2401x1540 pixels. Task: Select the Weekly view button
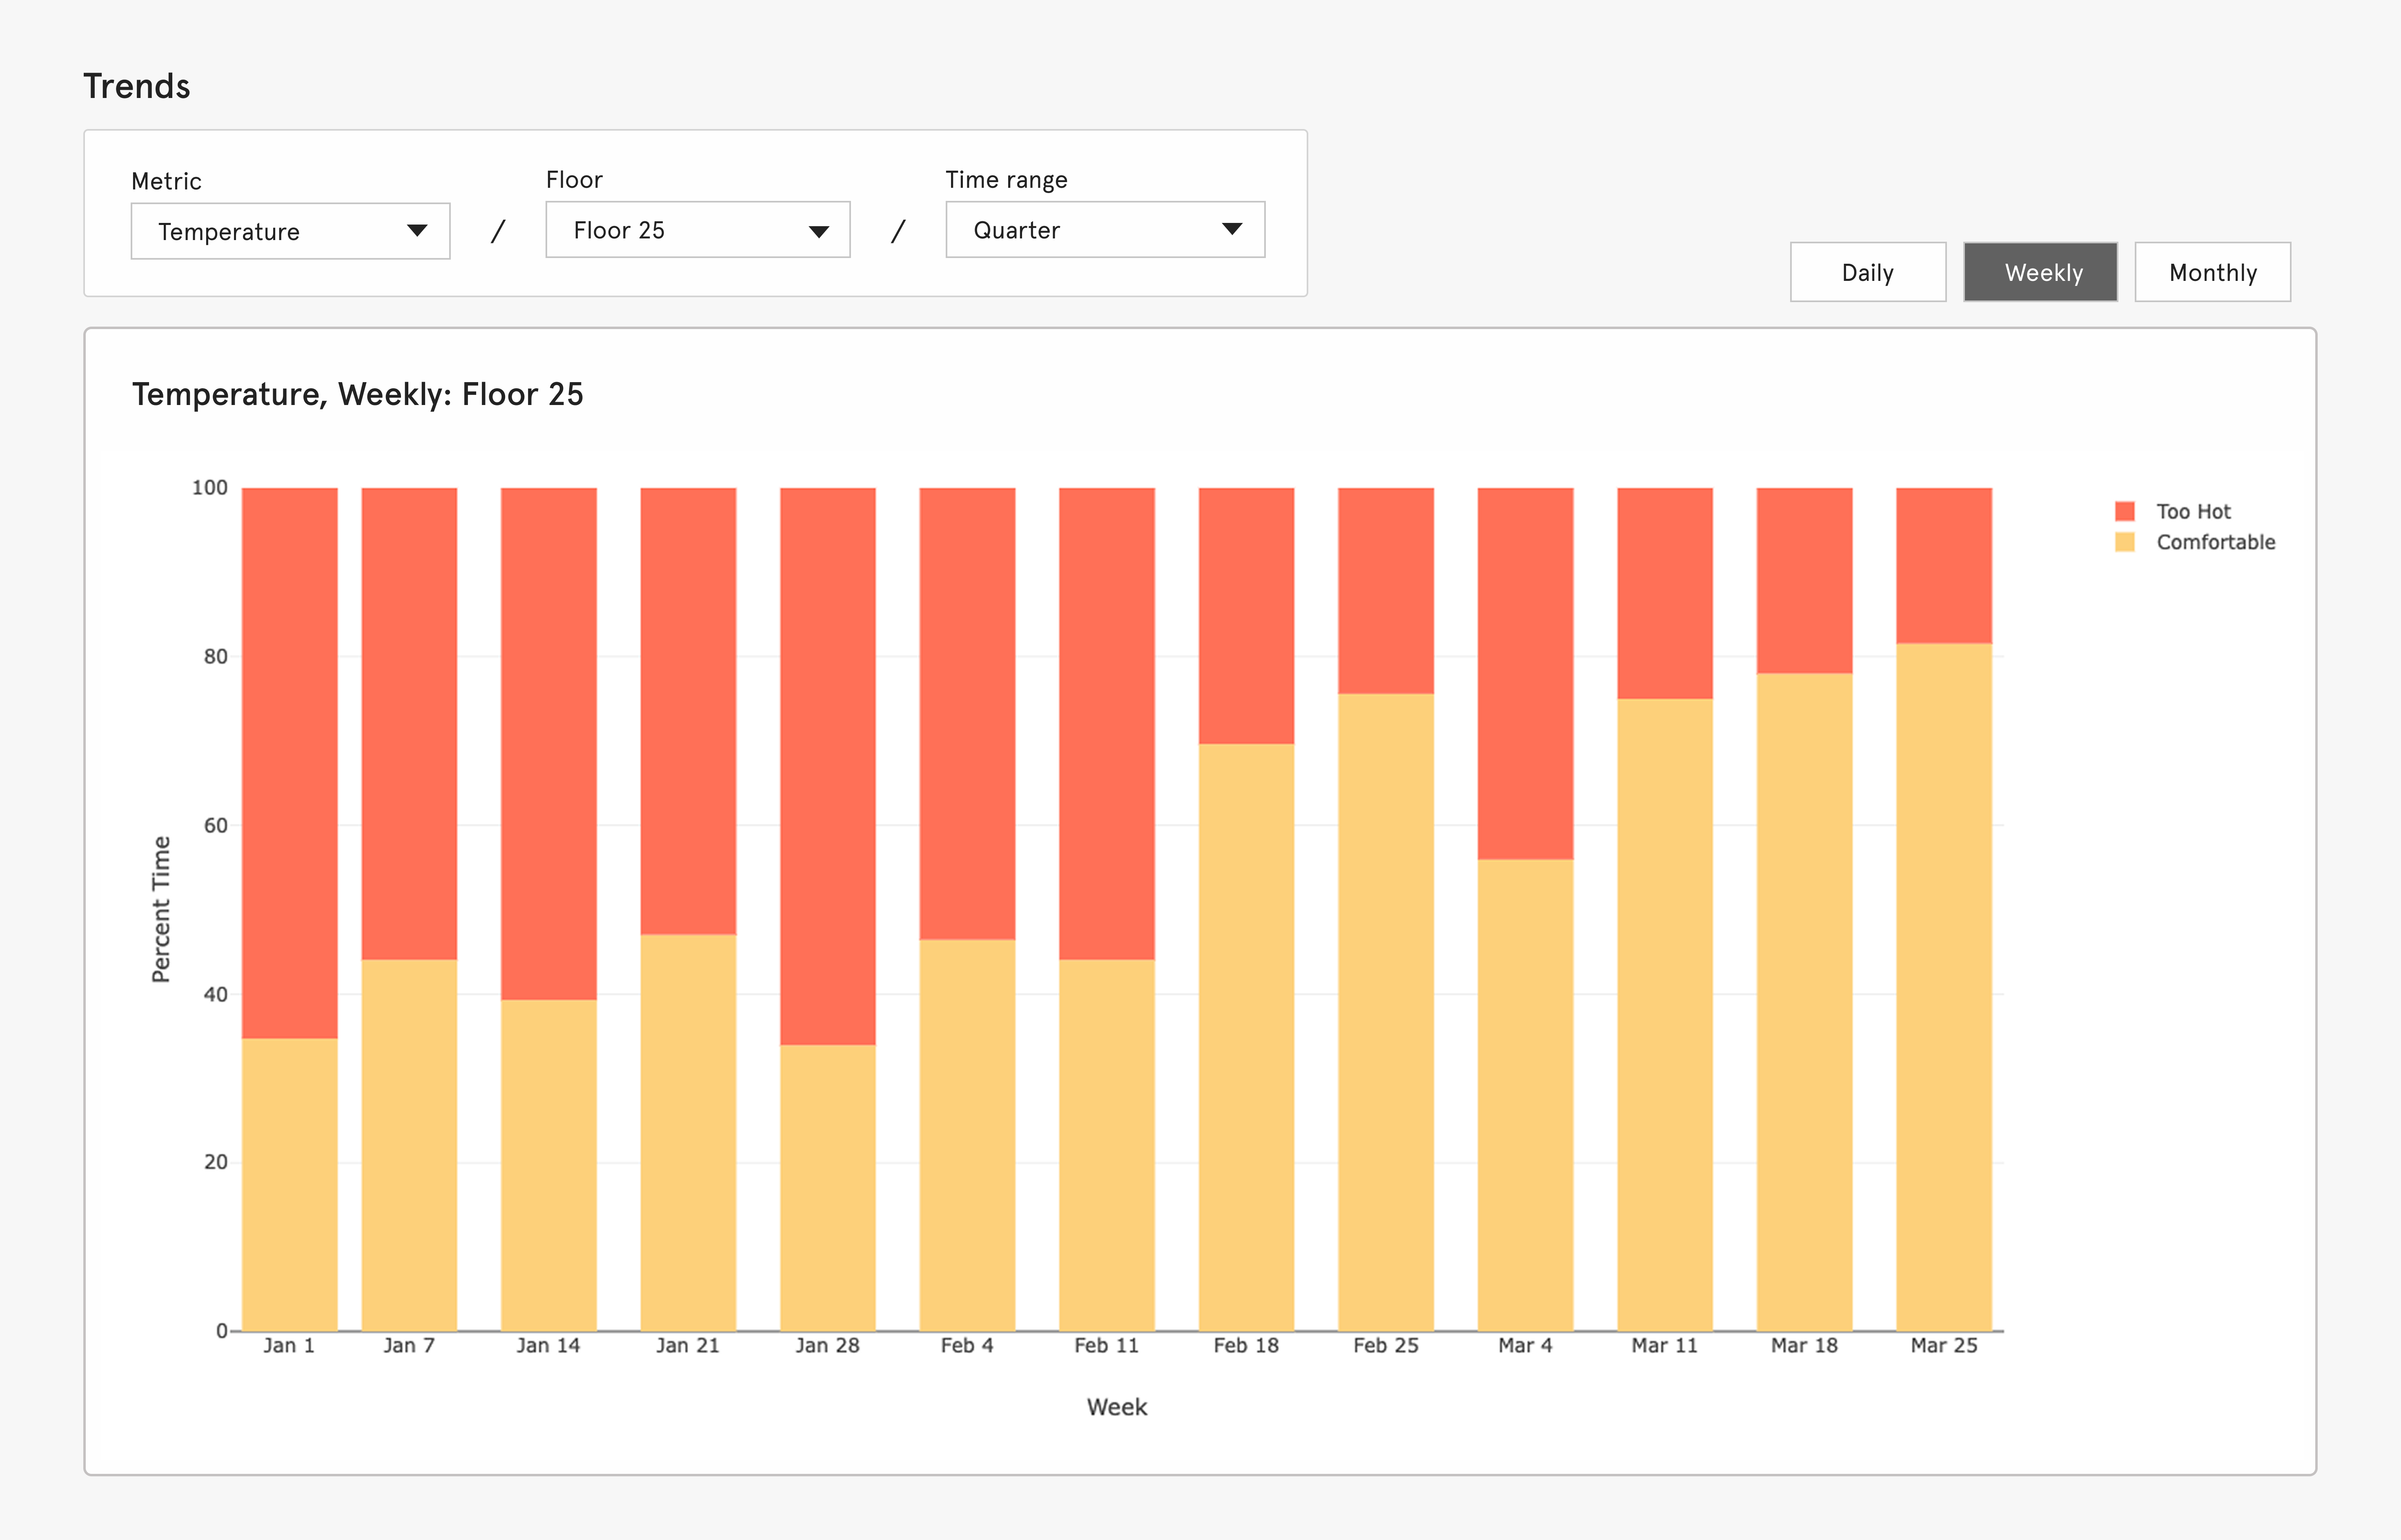coord(2040,272)
